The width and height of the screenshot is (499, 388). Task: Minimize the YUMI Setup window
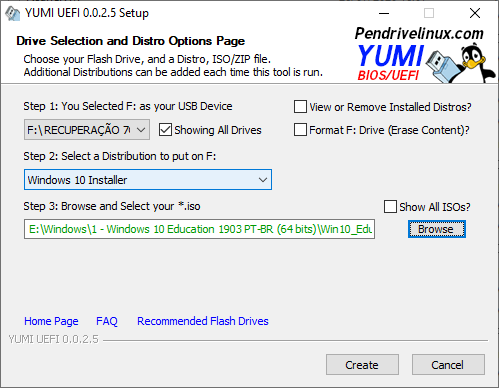coord(384,13)
